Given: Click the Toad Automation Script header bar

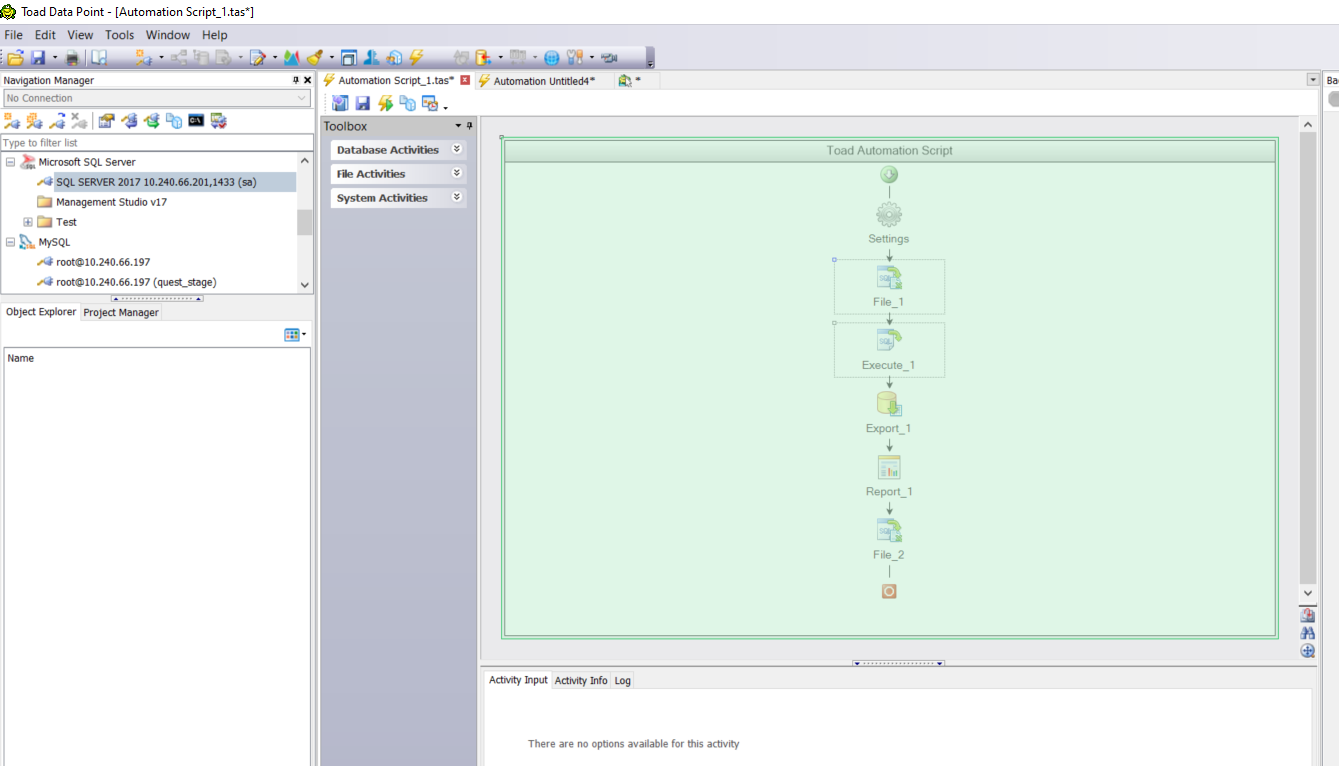Looking at the screenshot, I should 890,151.
